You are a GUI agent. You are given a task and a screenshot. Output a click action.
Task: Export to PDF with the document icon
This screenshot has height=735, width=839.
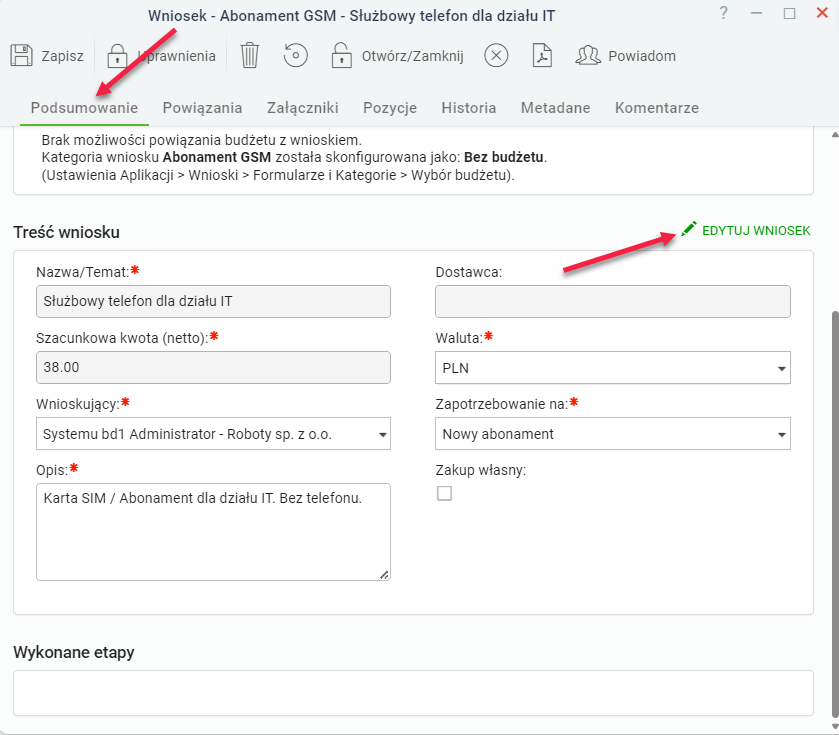click(542, 56)
